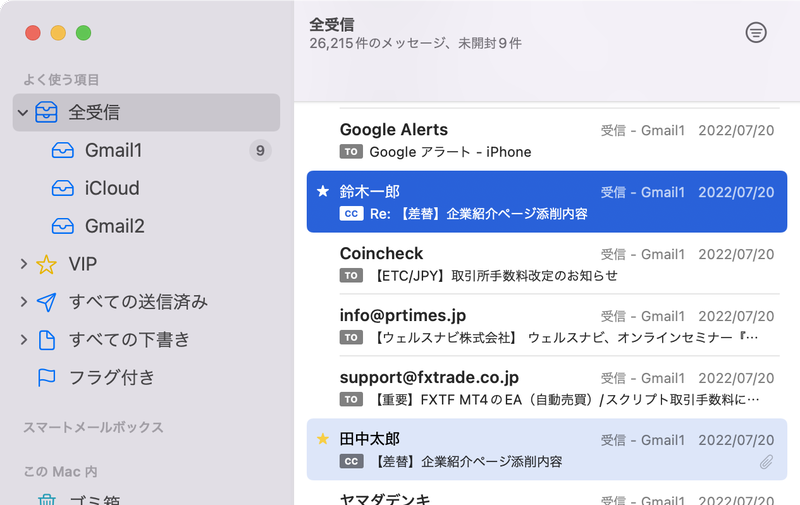Open the Gmail2 inbox
The image size is (800, 505).
click(x=146, y=226)
